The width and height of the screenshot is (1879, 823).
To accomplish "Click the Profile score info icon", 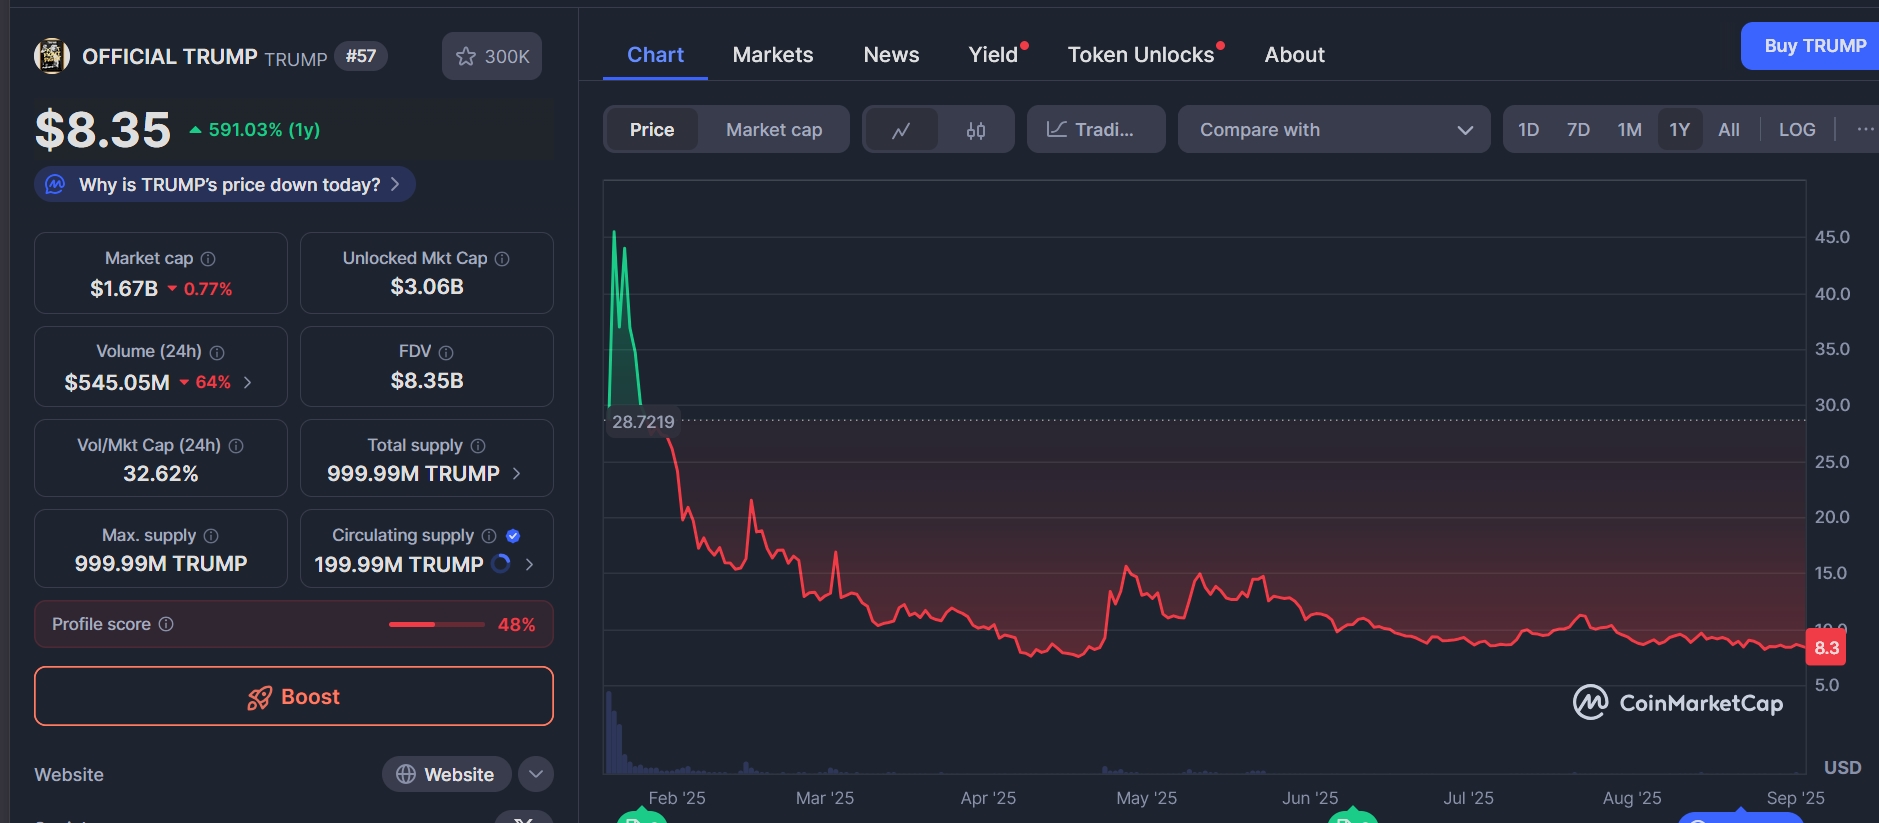I will 166,624.
